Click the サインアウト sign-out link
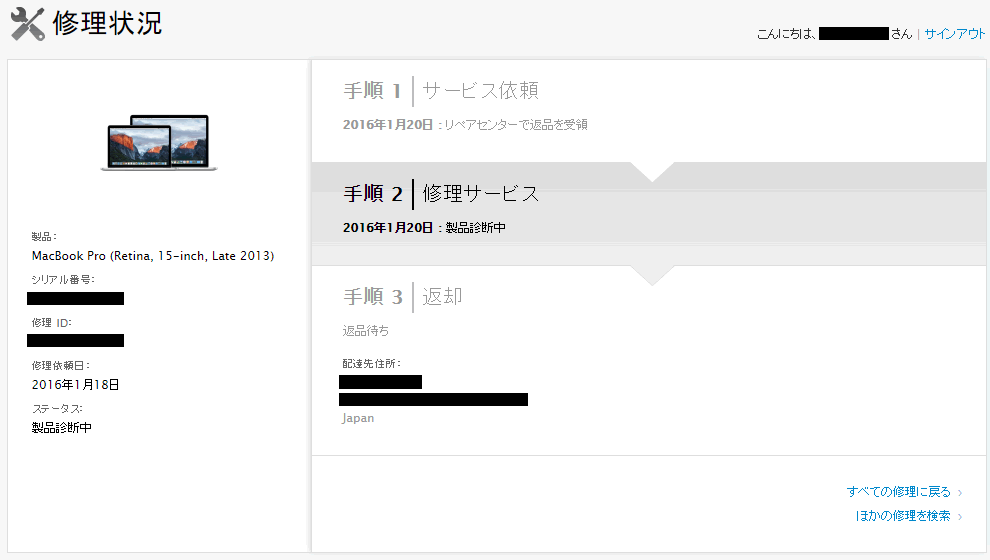The image size is (990, 560). tap(955, 33)
